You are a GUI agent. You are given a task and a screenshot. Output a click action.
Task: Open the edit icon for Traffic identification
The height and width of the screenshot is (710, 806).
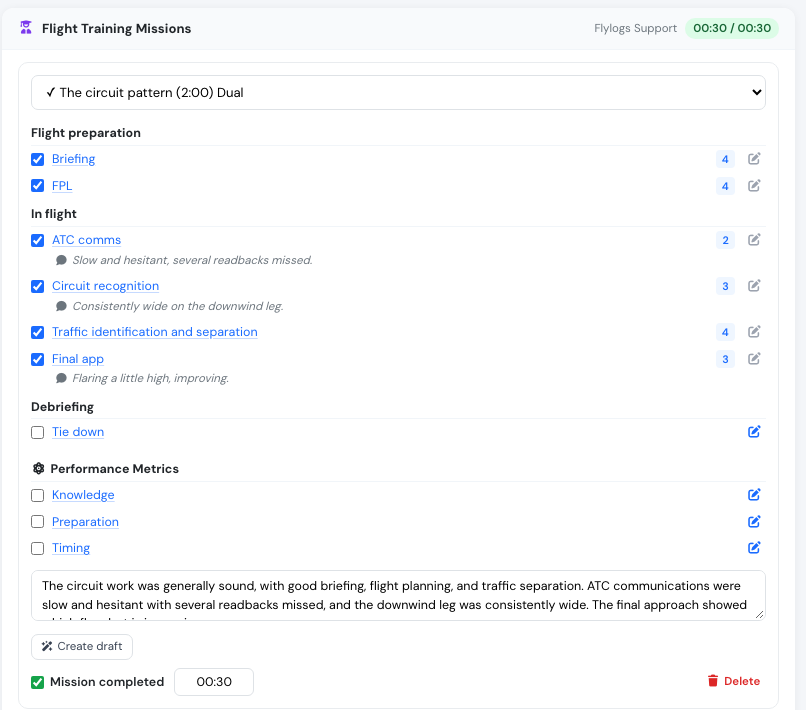754,332
